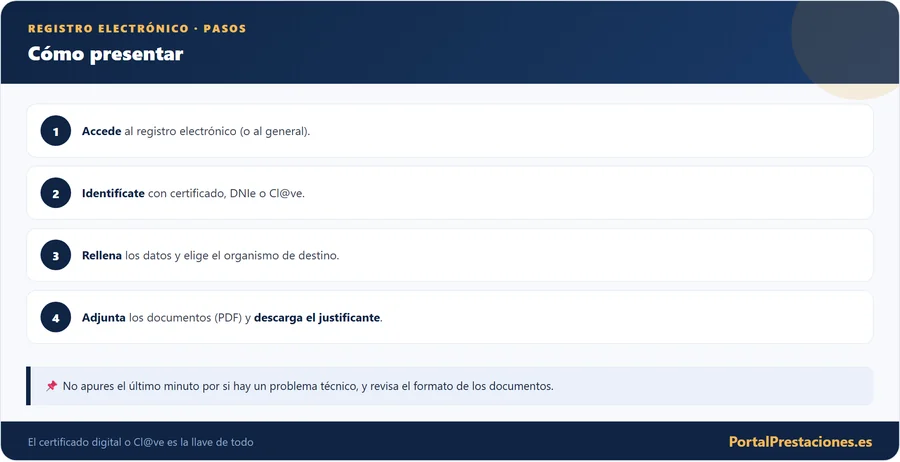Image resolution: width=900 pixels, height=462 pixels.
Task: Click the PortalPrestaciones.es footer brand
Action: [800, 442]
